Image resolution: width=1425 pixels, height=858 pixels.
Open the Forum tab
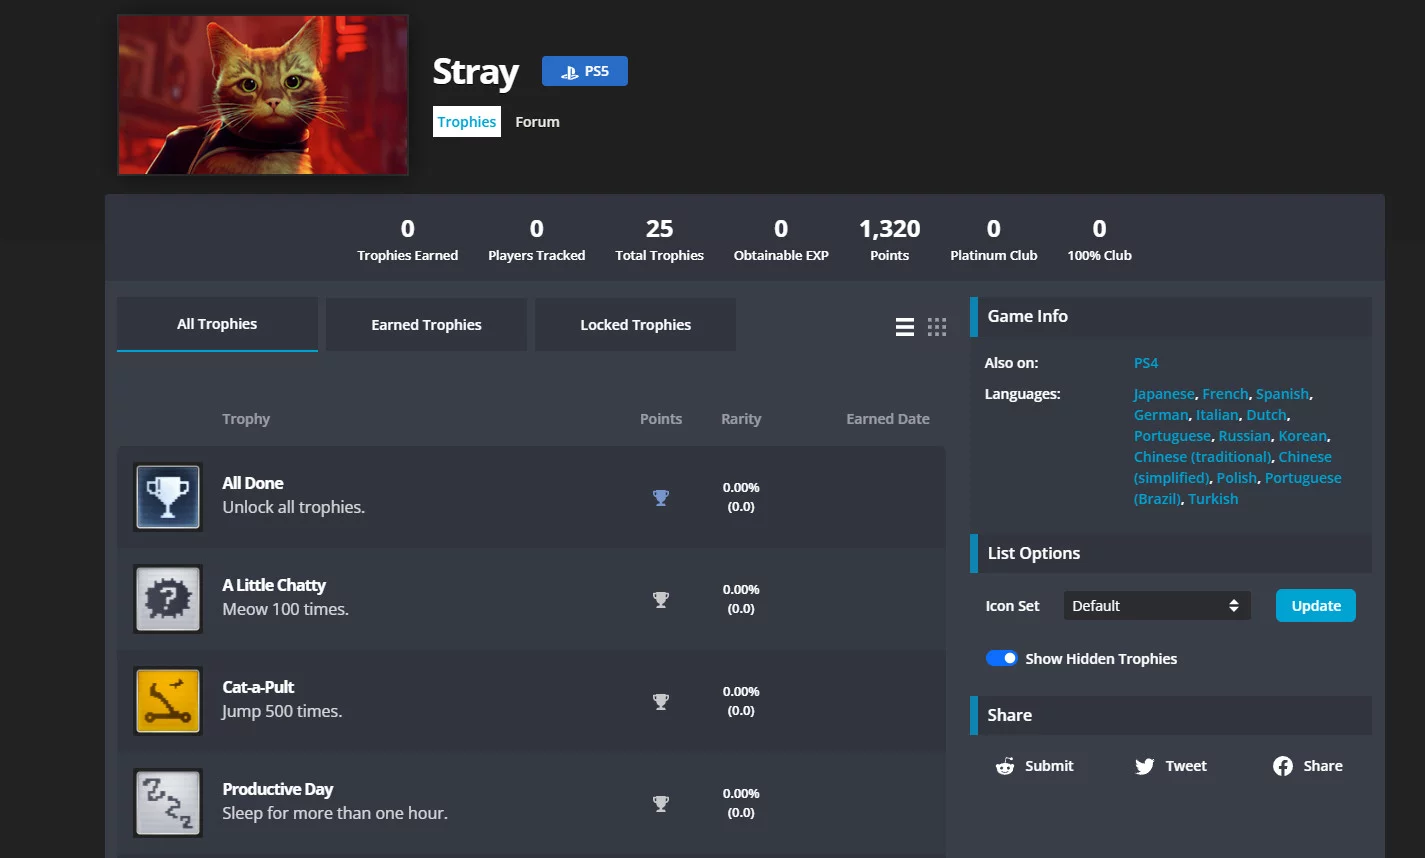click(538, 122)
